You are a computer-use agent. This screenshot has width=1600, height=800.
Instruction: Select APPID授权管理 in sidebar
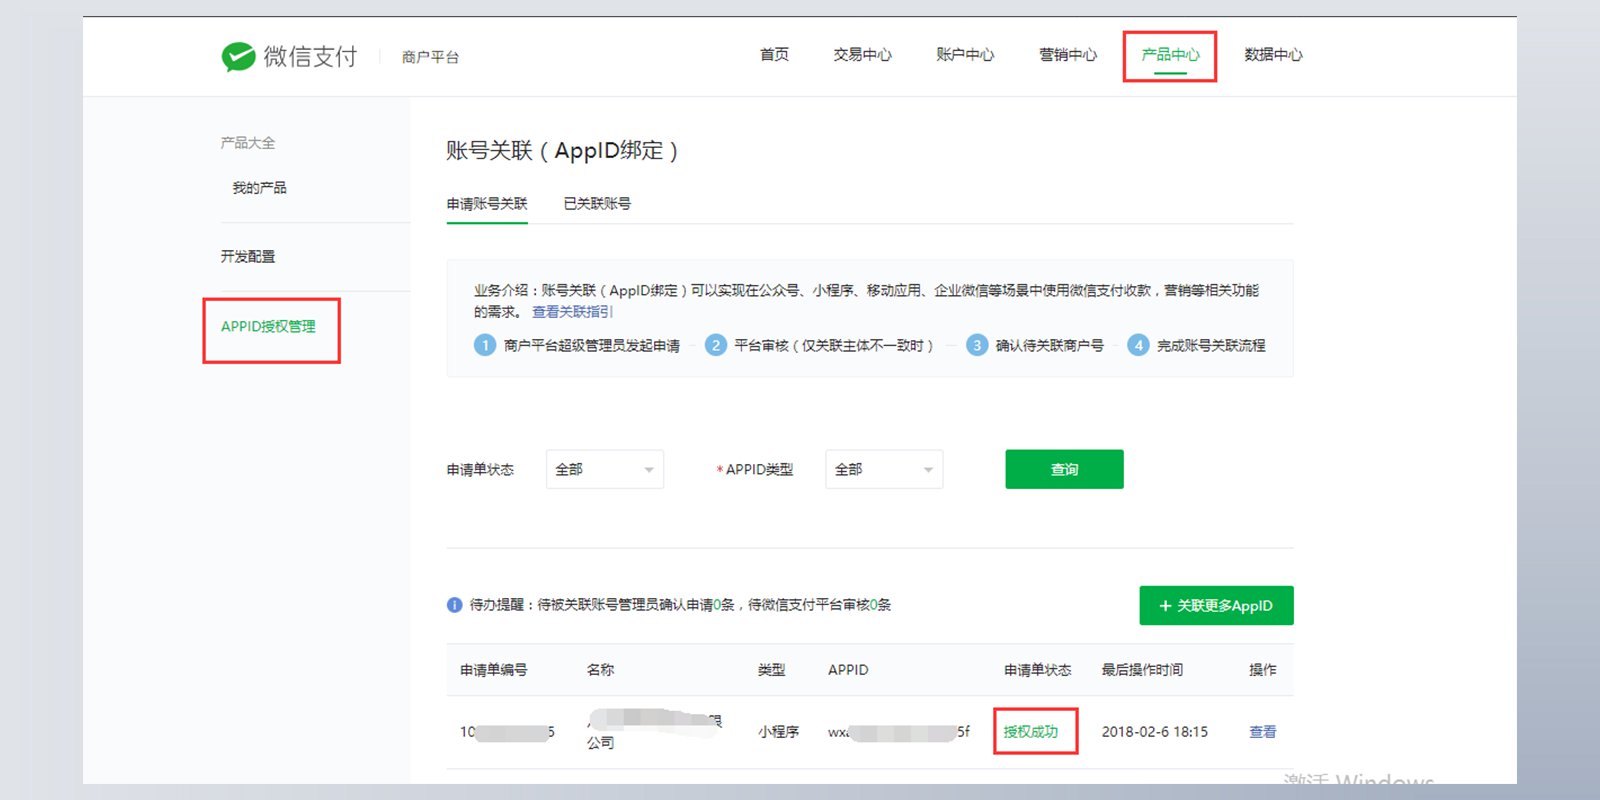[268, 327]
